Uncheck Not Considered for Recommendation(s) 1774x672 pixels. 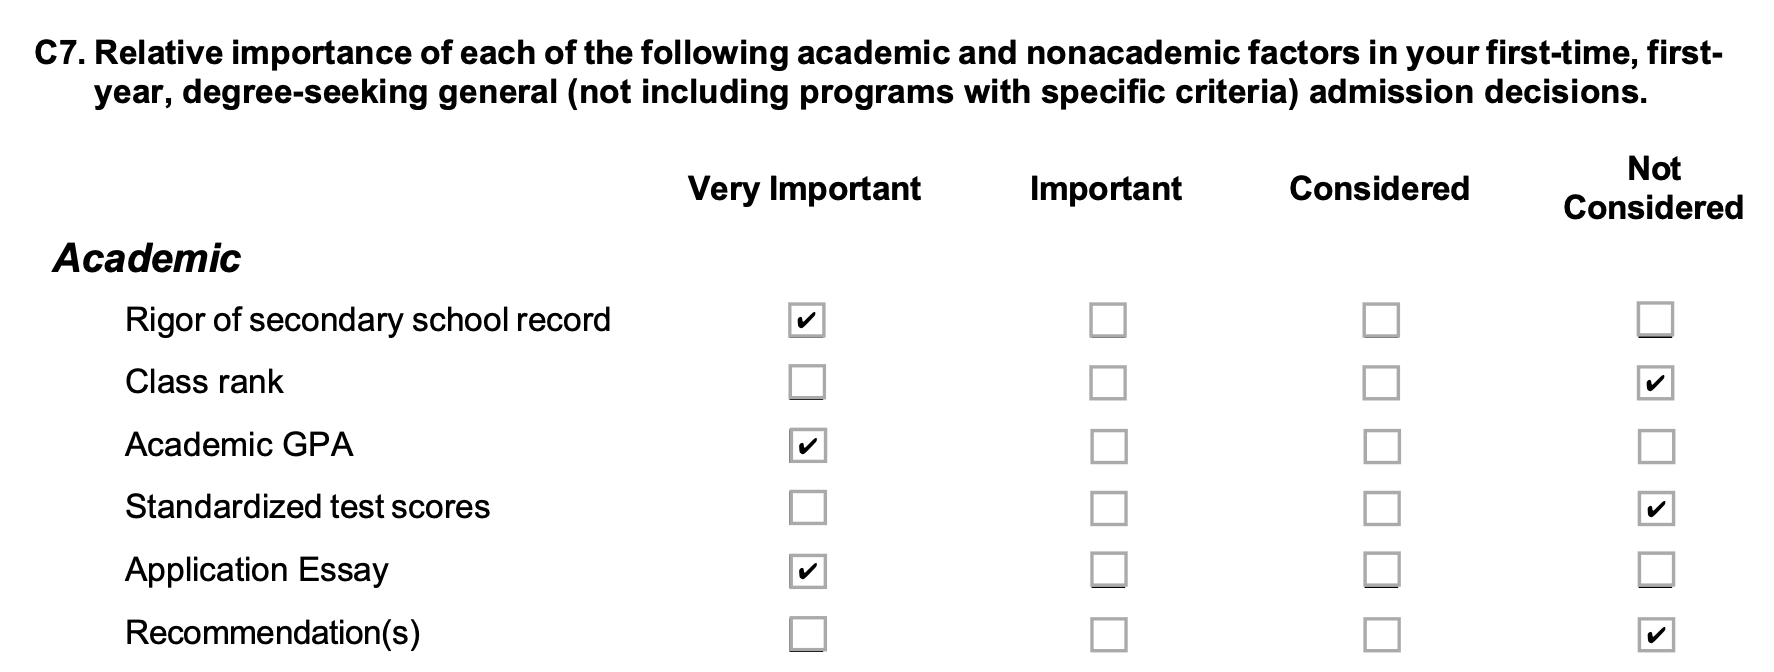coord(1655,633)
